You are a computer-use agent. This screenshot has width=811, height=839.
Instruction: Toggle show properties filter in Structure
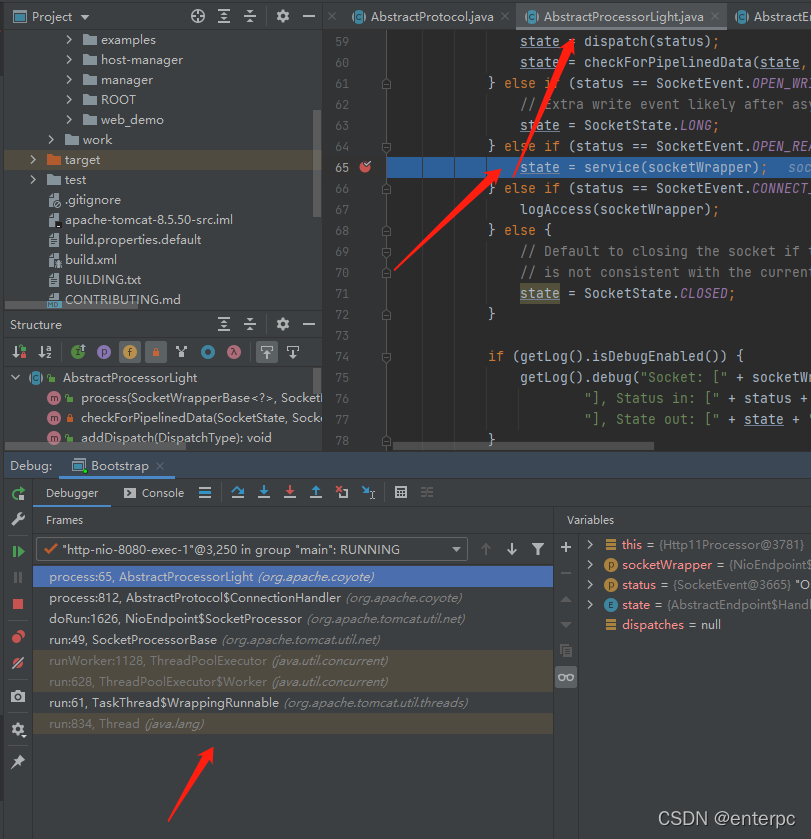pyautogui.click(x=104, y=352)
